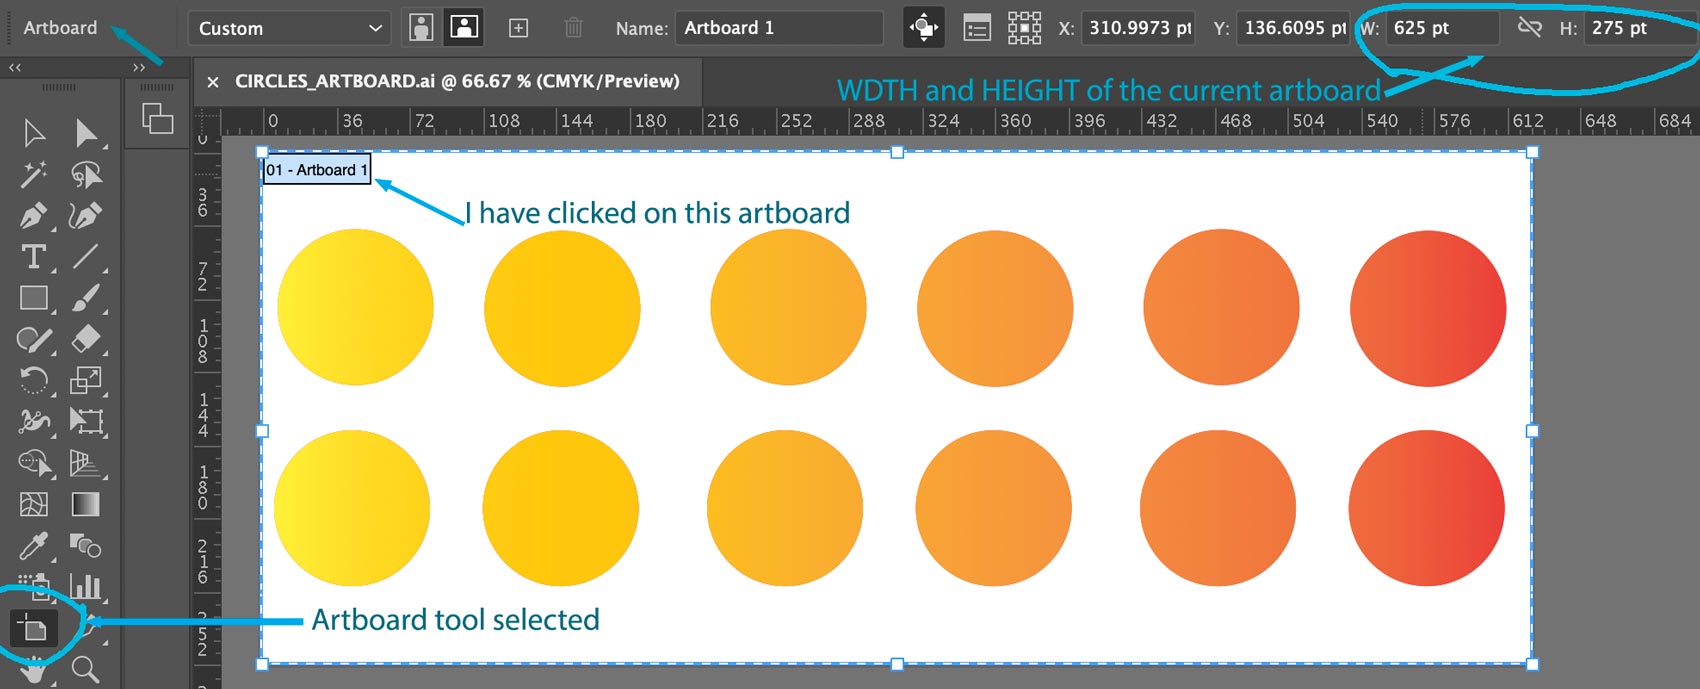Choose the Direct Selection tool
The height and width of the screenshot is (689, 1700).
[x=86, y=133]
